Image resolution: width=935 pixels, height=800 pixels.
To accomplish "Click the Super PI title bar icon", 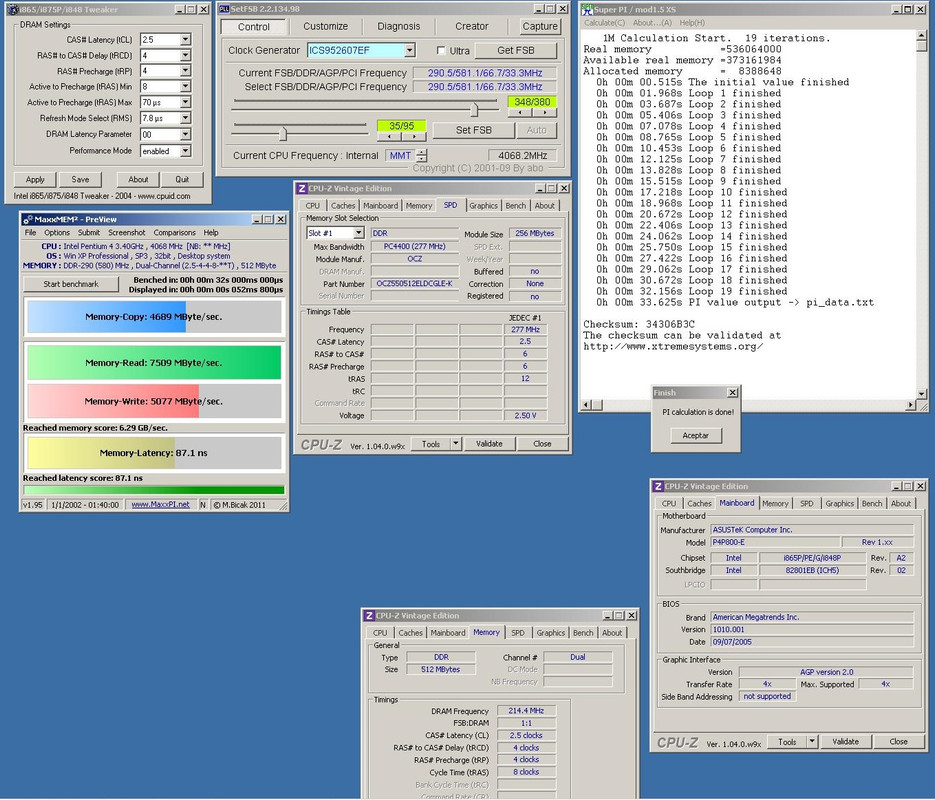I will coord(587,9).
